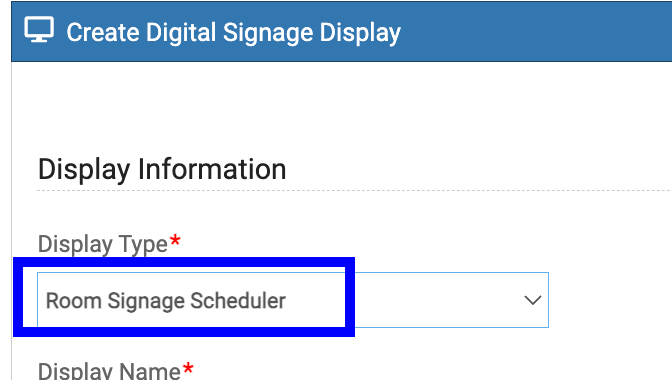Click the blank form area above Display Information
672x380 pixels.
point(343,107)
